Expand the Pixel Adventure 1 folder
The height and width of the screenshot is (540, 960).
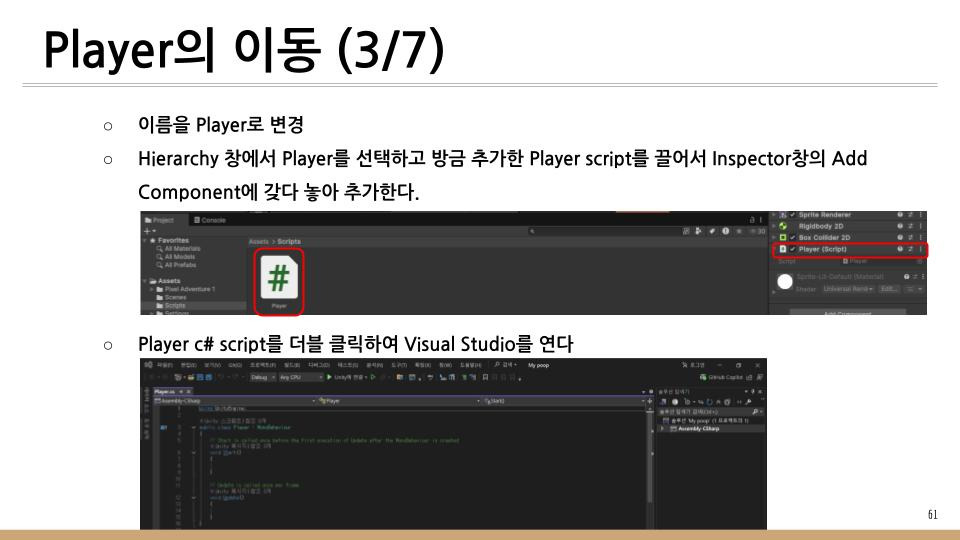tap(152, 289)
